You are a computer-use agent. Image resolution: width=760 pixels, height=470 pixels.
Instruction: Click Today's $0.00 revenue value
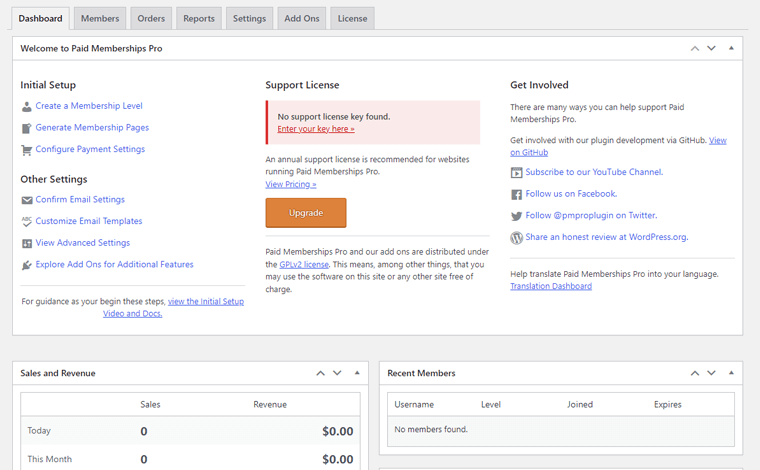[337, 431]
